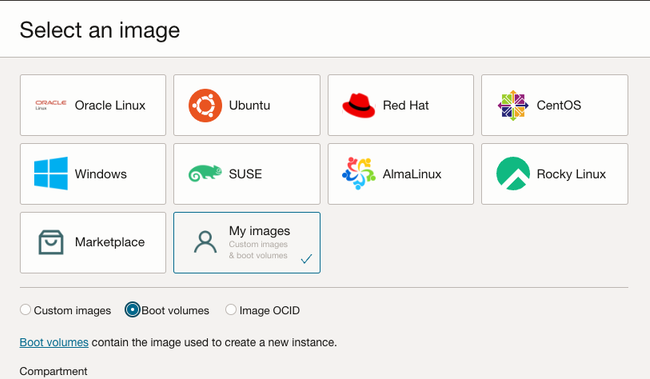The image size is (650, 379).
Task: Click the Red Hat fedora logo
Action: tap(359, 105)
